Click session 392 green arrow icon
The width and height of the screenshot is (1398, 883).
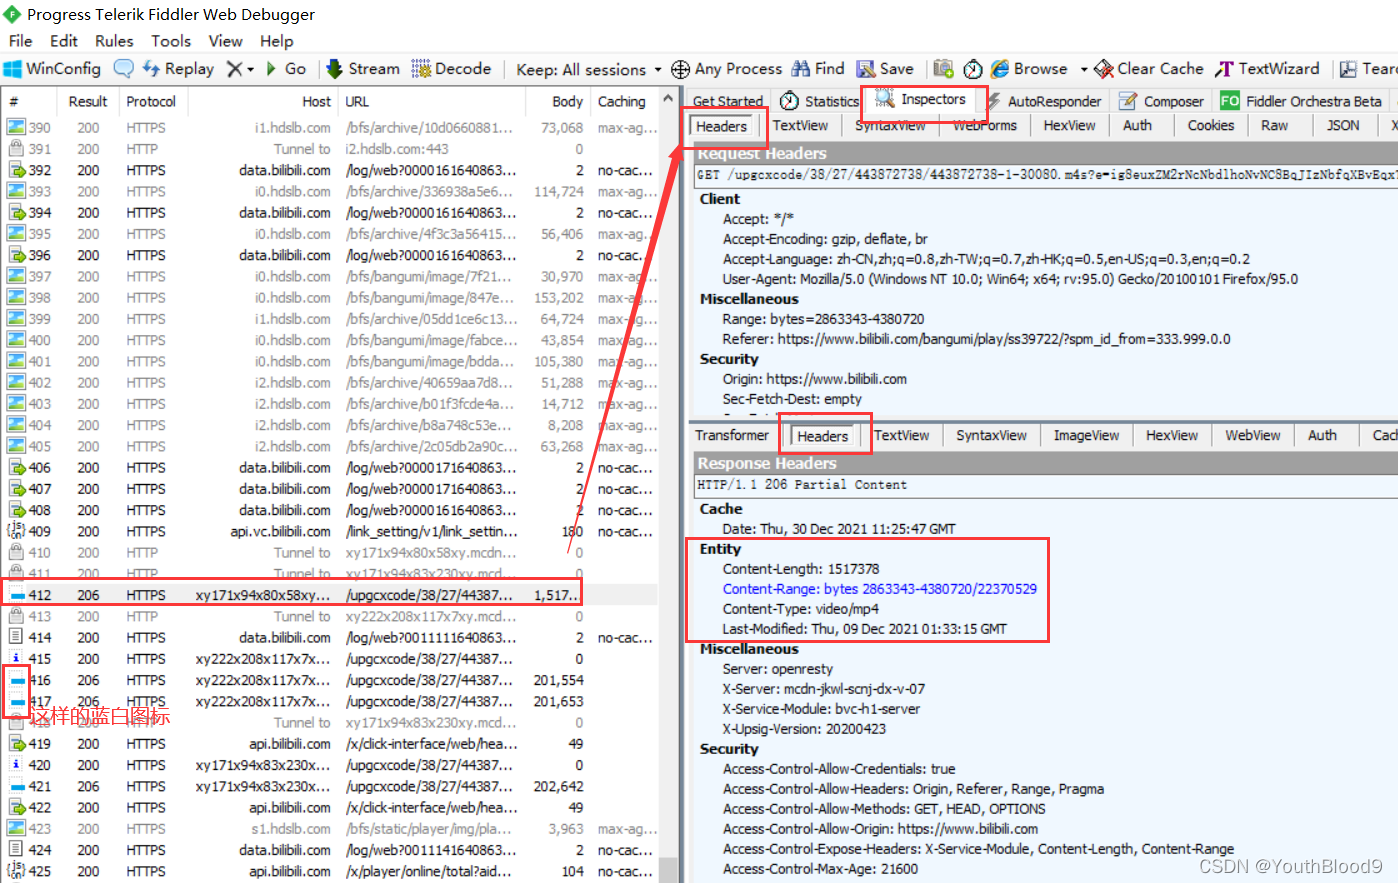point(16,170)
